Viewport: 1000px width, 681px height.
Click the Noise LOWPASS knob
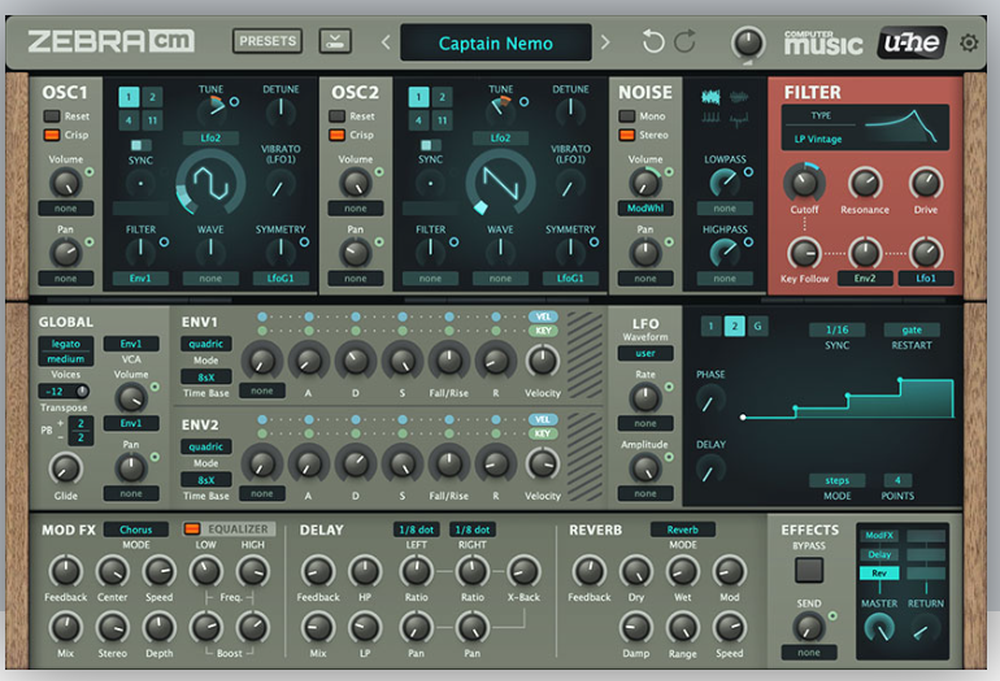[724, 184]
